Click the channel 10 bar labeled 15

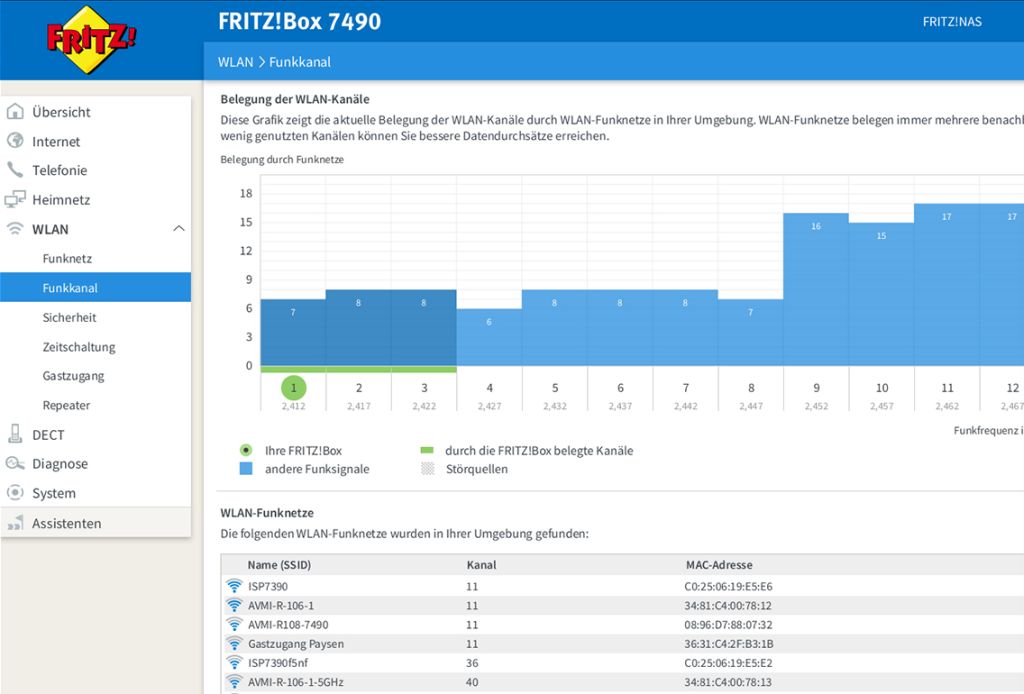[x=881, y=294]
